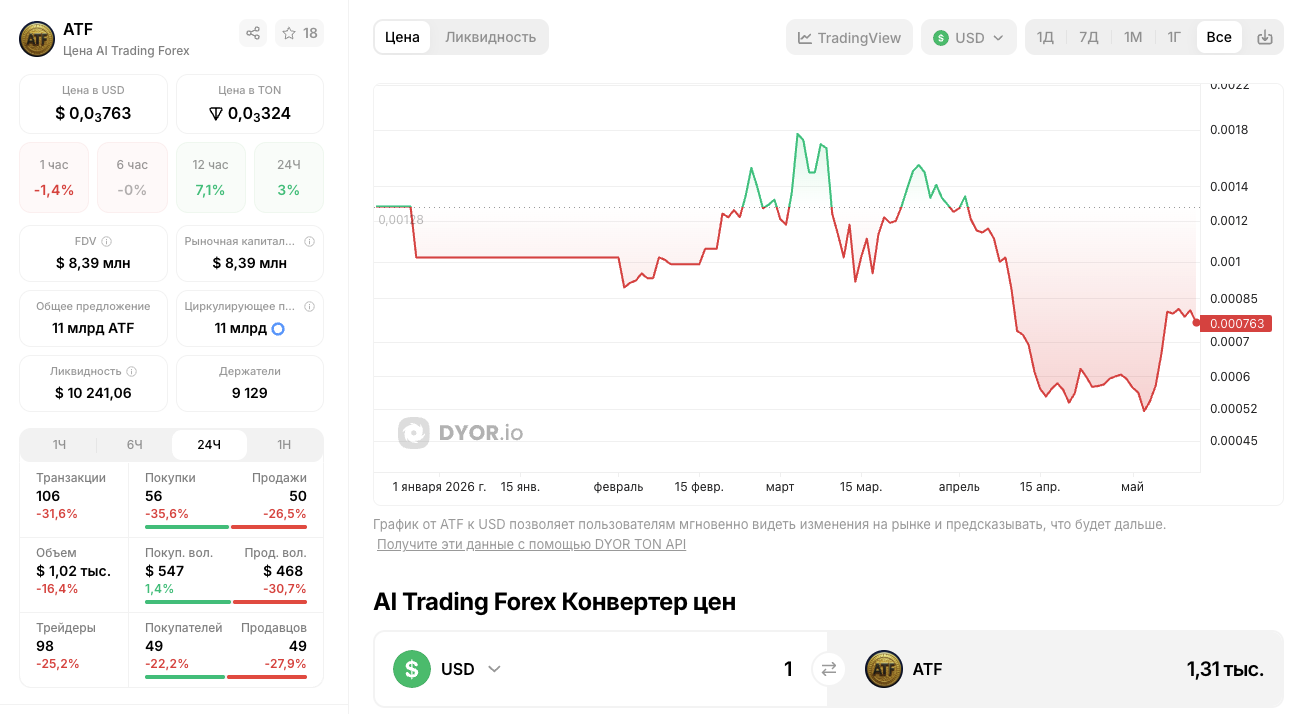
Task: Download chart data with download icon
Action: (1265, 37)
